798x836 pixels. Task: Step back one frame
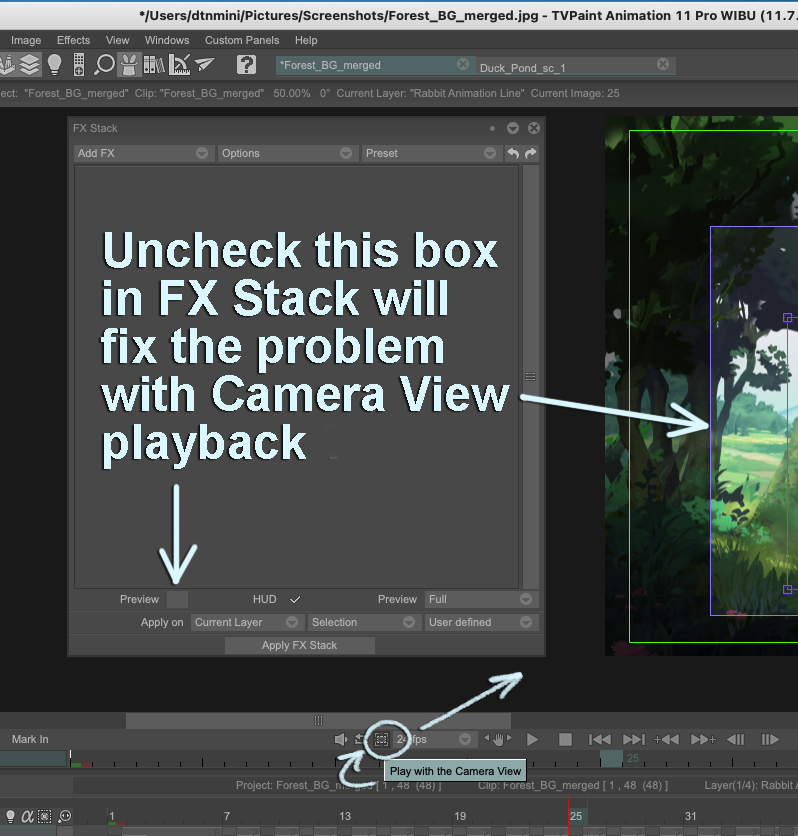[x=736, y=739]
